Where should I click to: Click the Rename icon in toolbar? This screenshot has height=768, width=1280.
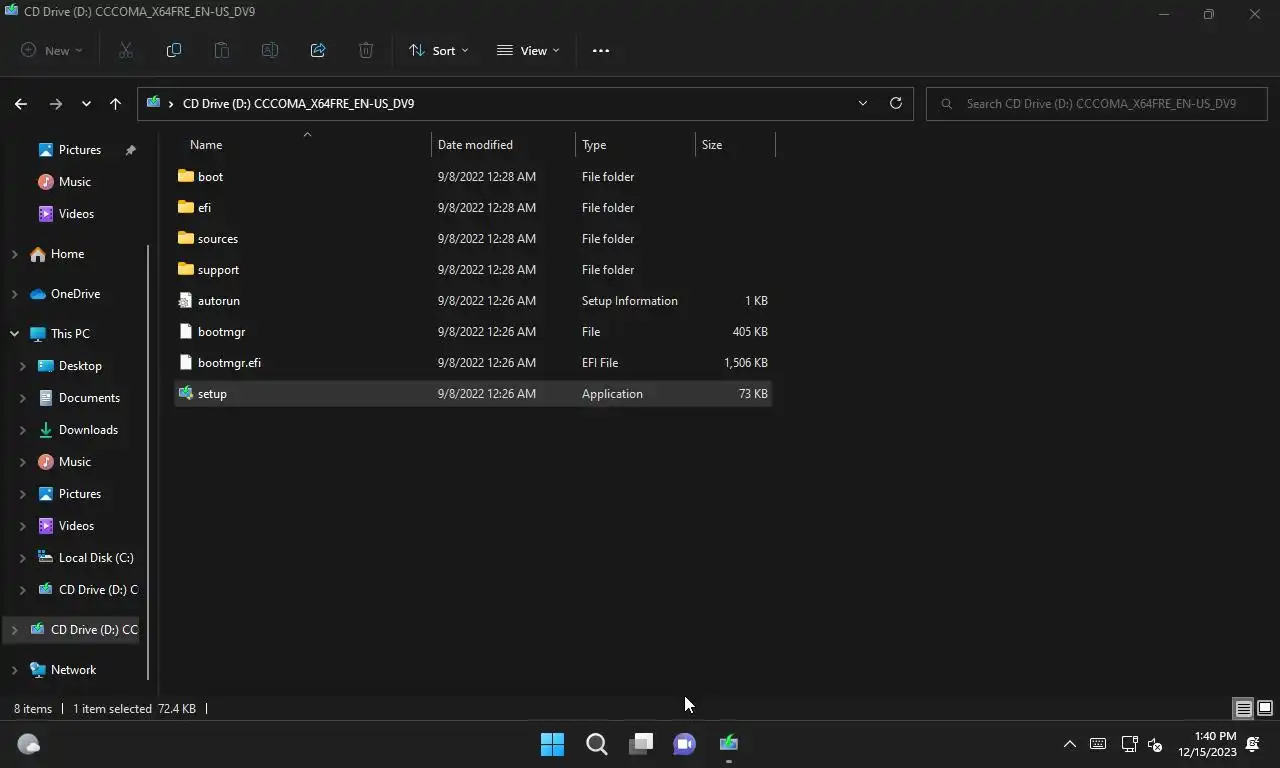point(270,50)
